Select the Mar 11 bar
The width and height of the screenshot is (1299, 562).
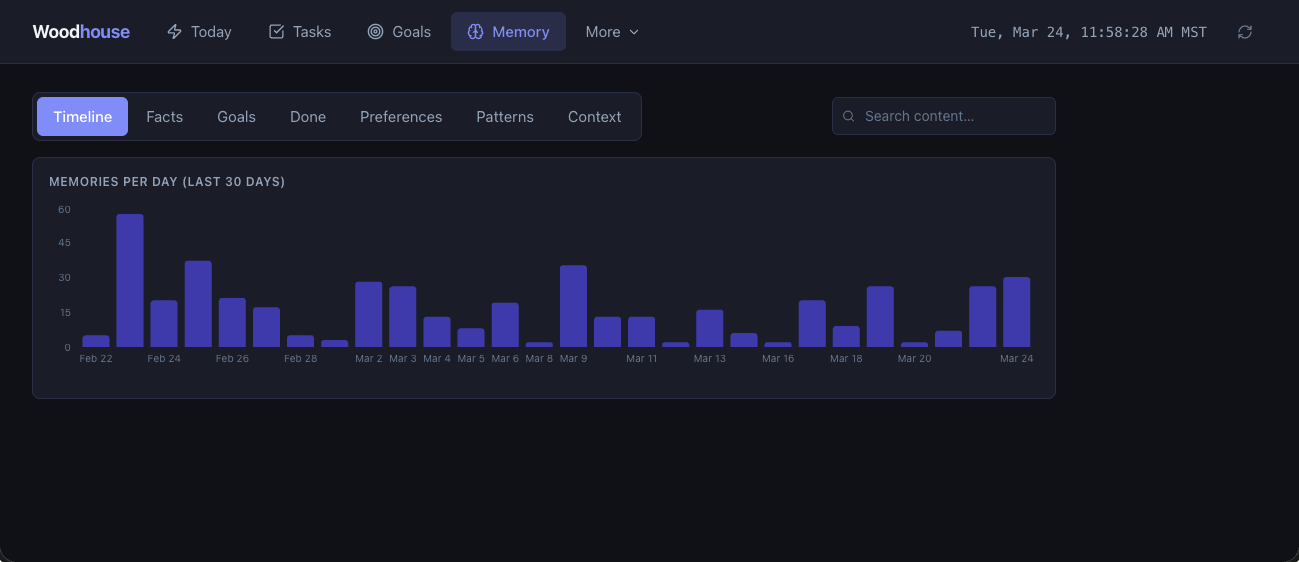click(x=642, y=332)
